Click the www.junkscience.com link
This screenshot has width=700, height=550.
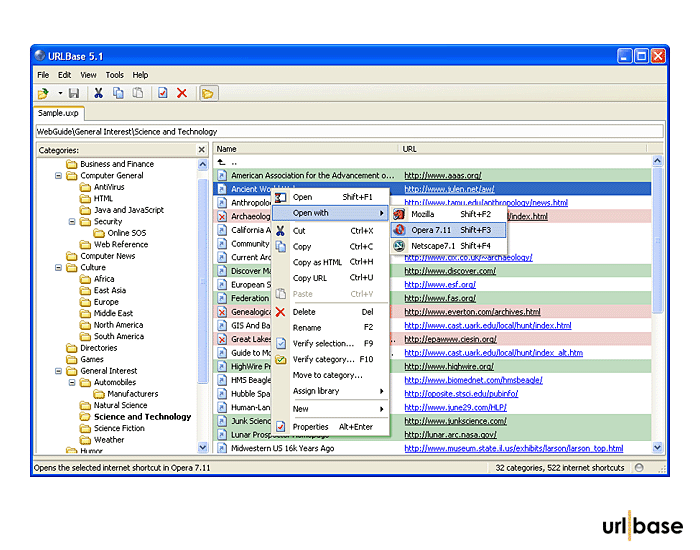[455, 421]
